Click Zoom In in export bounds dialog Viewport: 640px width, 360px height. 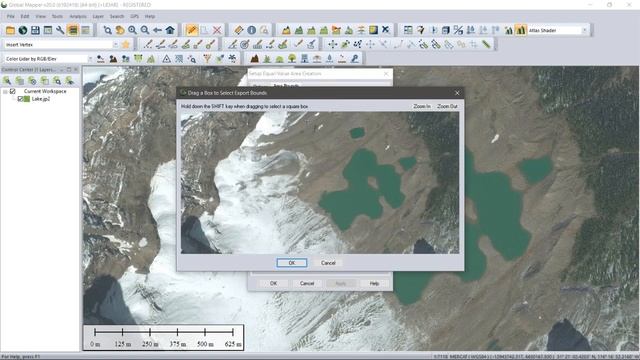422,106
